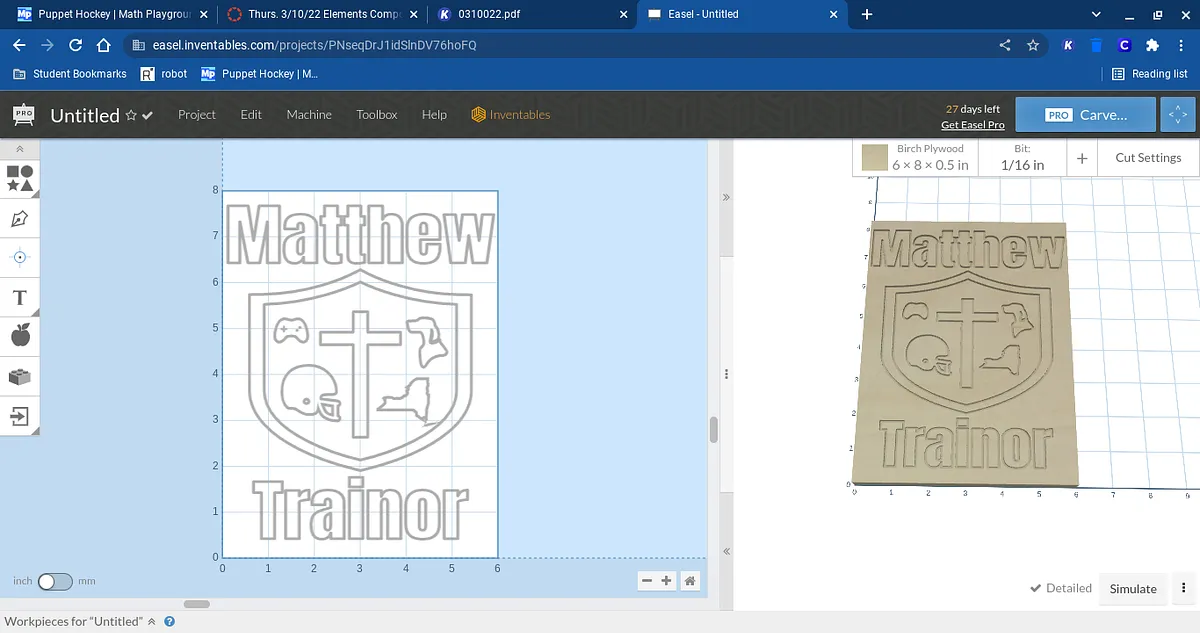Click the canvas vertical scrollbar

click(713, 430)
